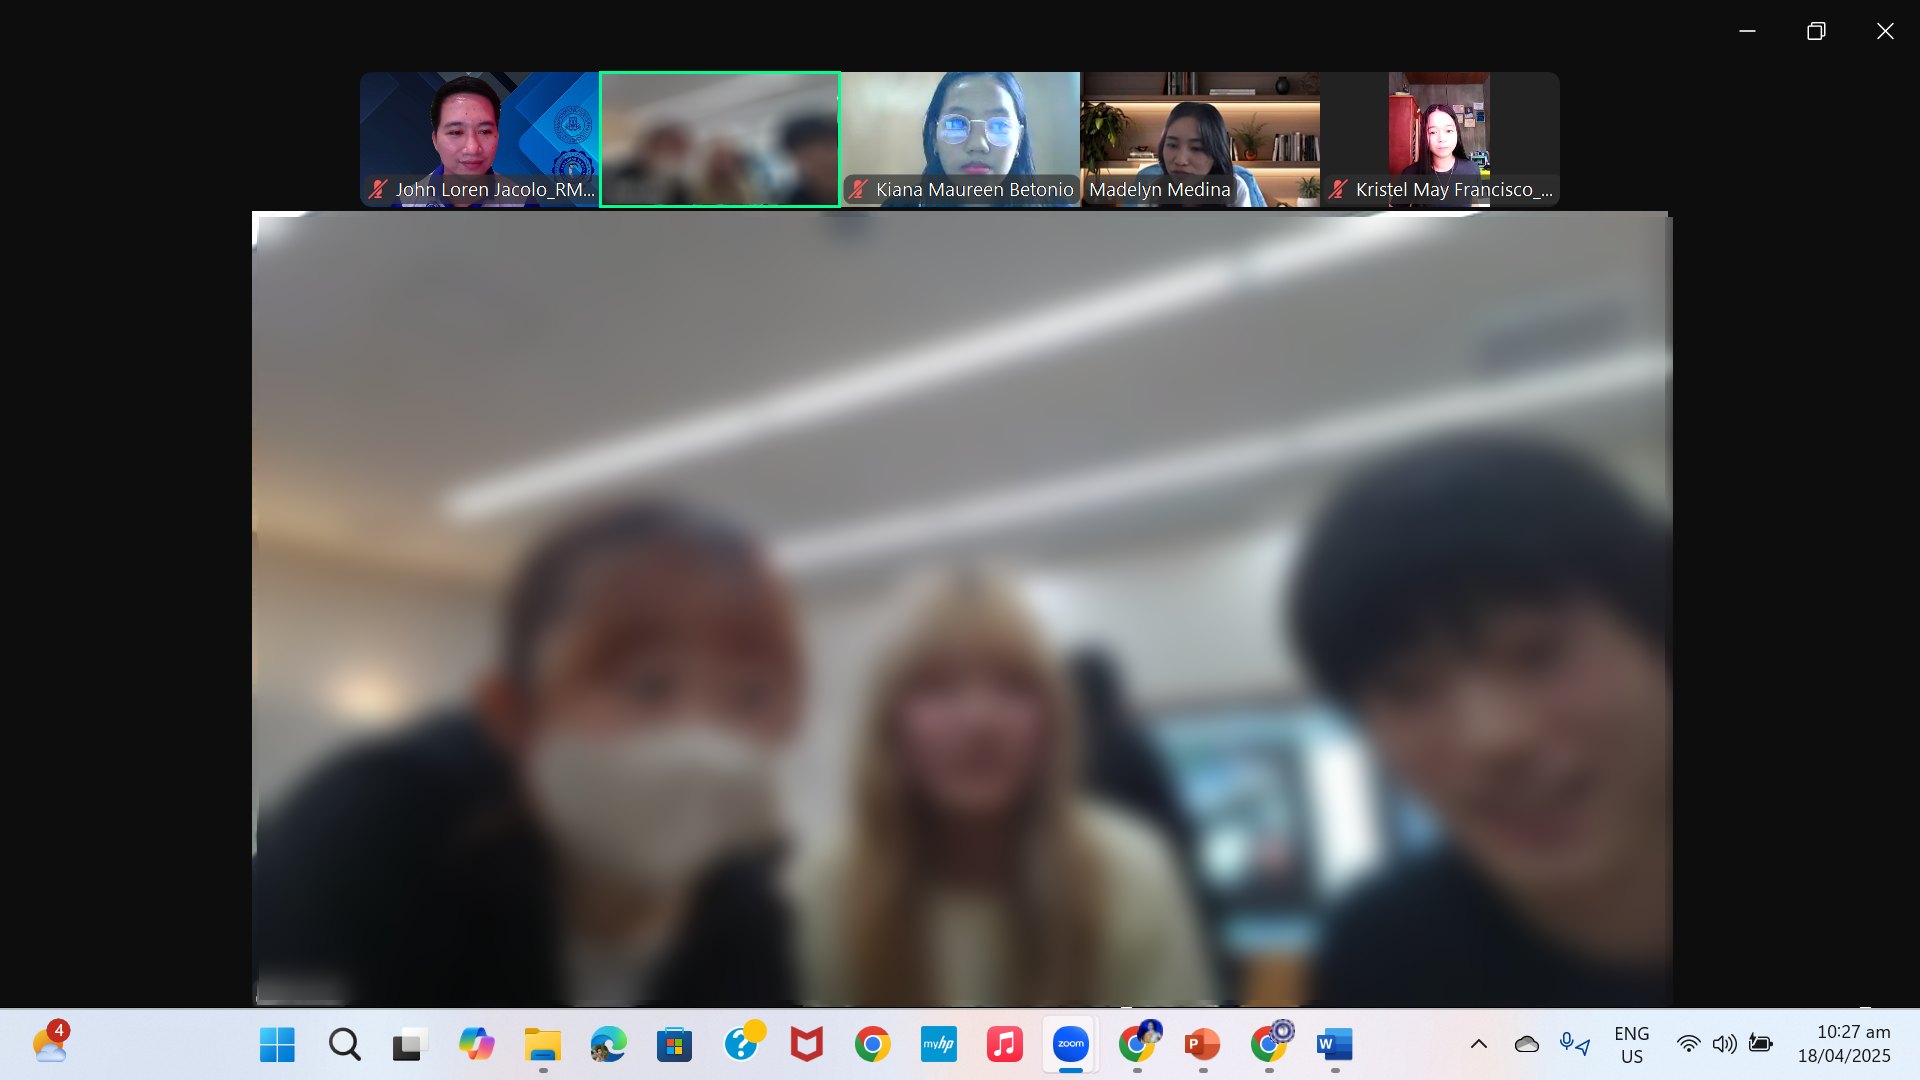Open the volume control in system tray
This screenshot has width=1920, height=1080.
(1724, 1045)
